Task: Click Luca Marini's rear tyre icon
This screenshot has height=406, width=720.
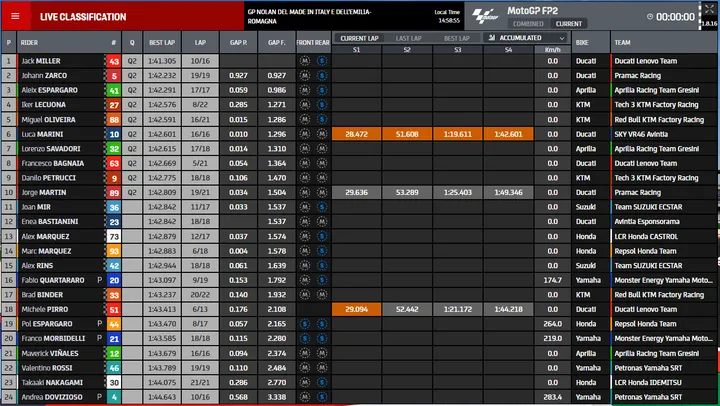Action: click(322, 134)
